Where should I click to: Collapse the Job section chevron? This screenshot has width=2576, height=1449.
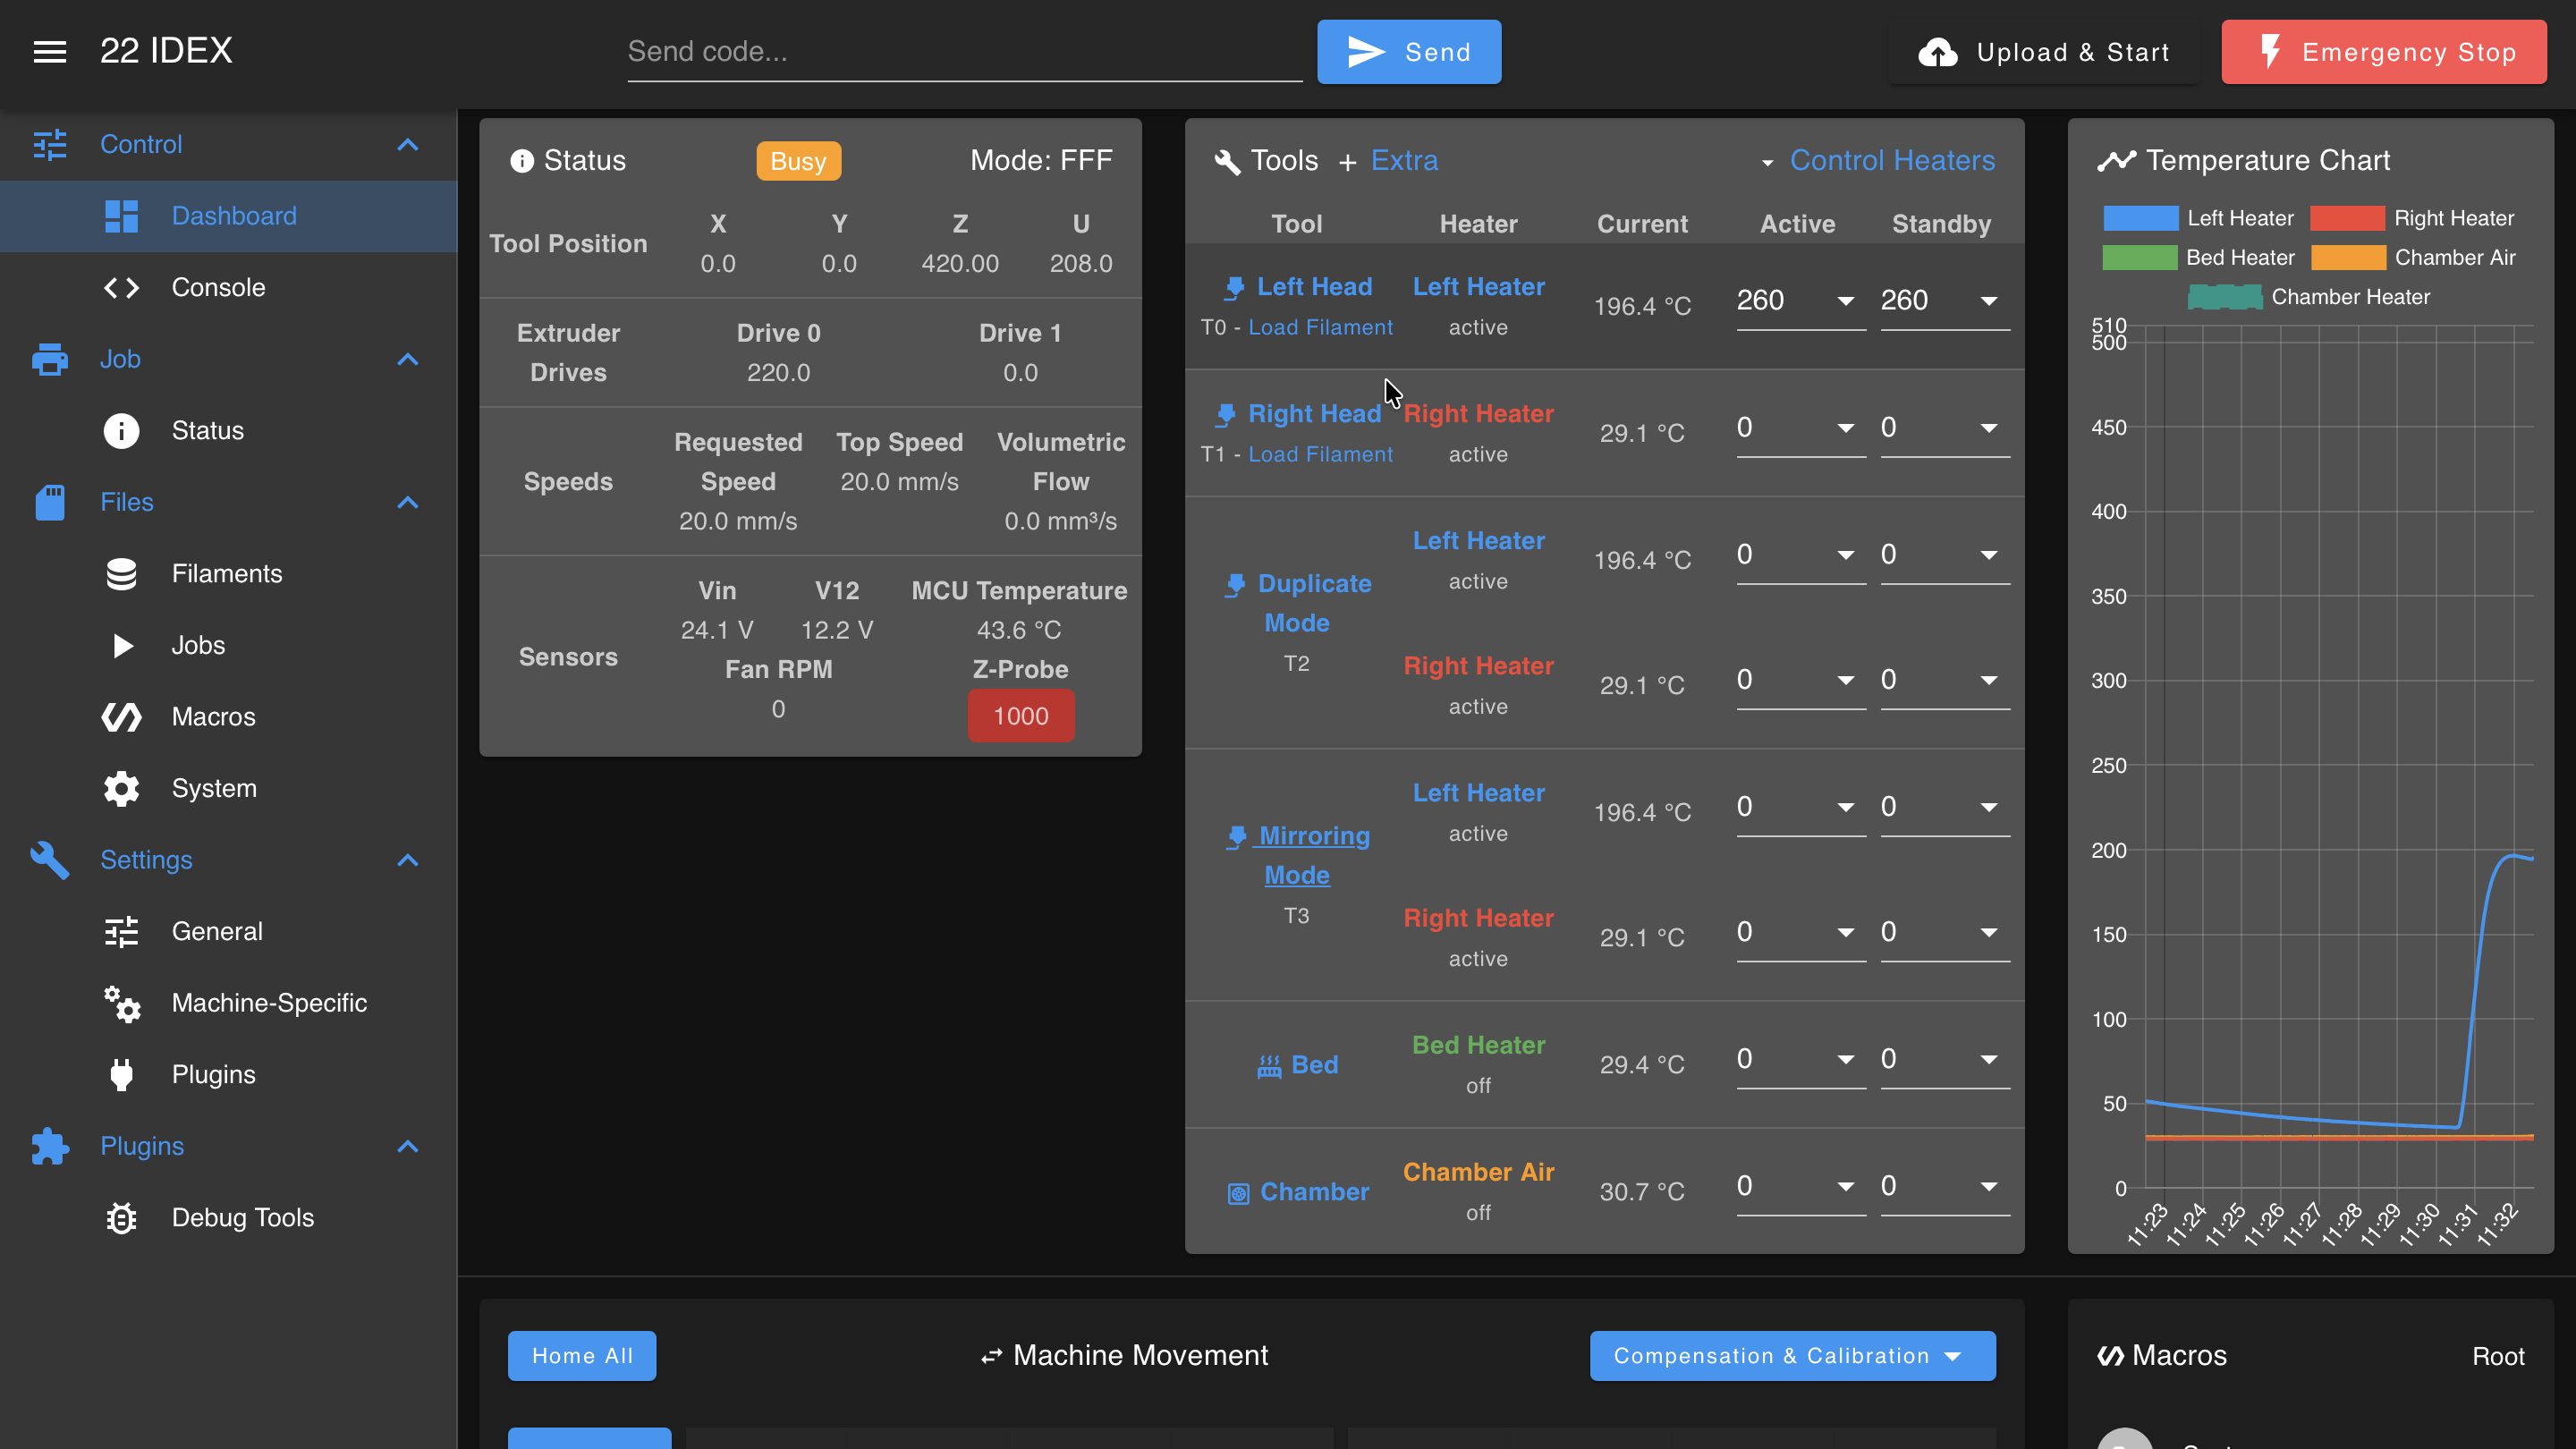[407, 359]
